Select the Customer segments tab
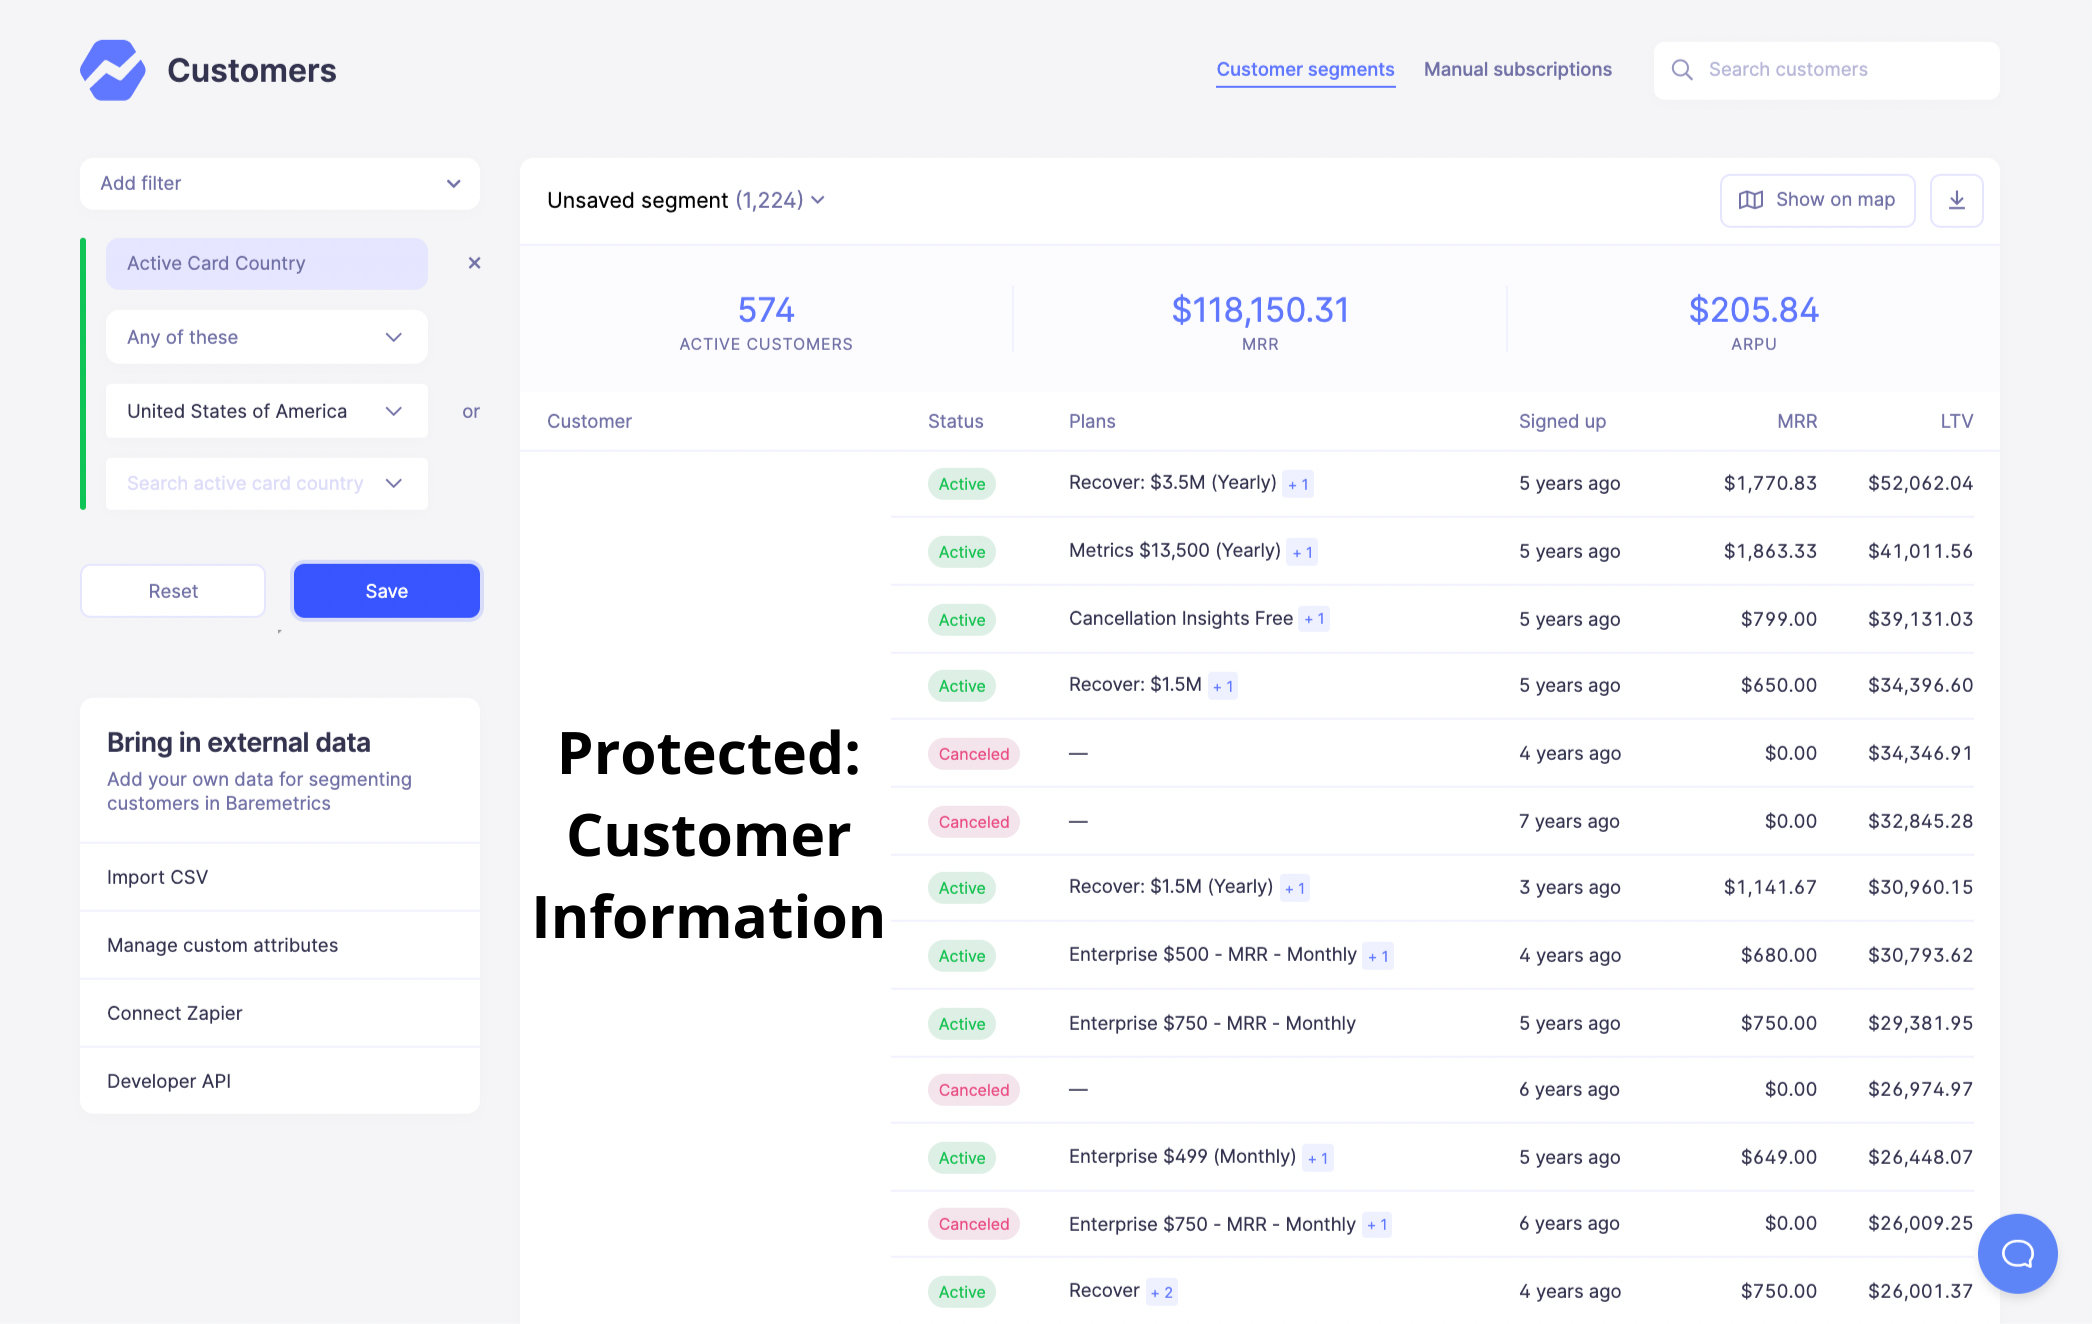 (1305, 69)
